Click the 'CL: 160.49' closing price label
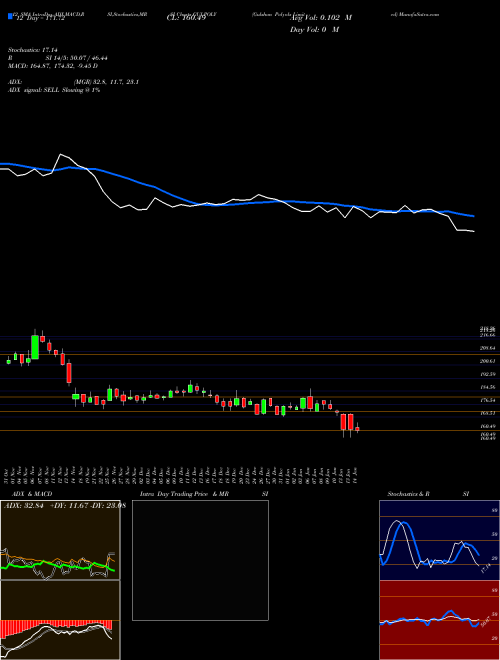Screen dimensions: 500x660 (185, 18)
